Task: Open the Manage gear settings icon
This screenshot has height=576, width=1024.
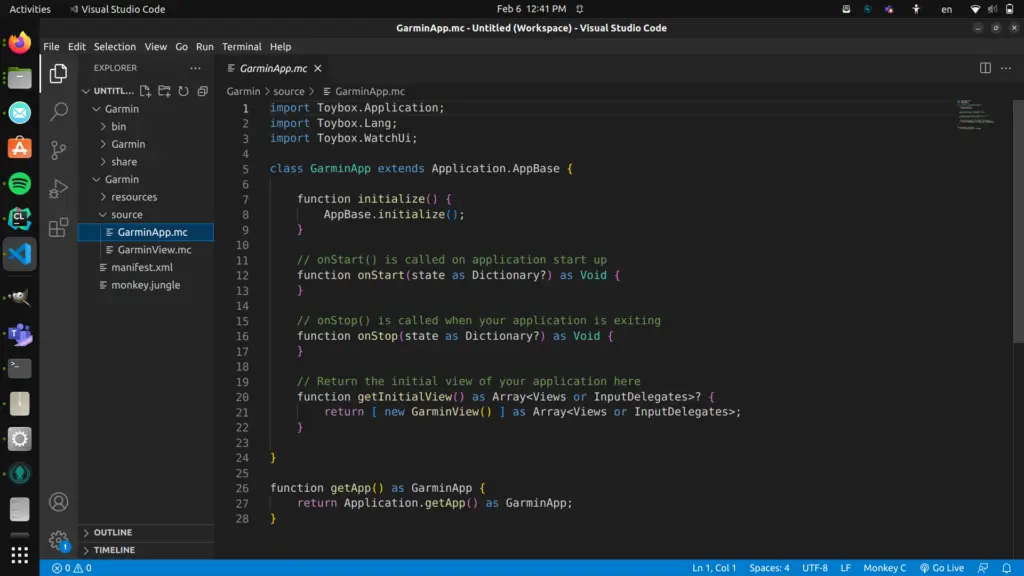Action: pos(58,539)
